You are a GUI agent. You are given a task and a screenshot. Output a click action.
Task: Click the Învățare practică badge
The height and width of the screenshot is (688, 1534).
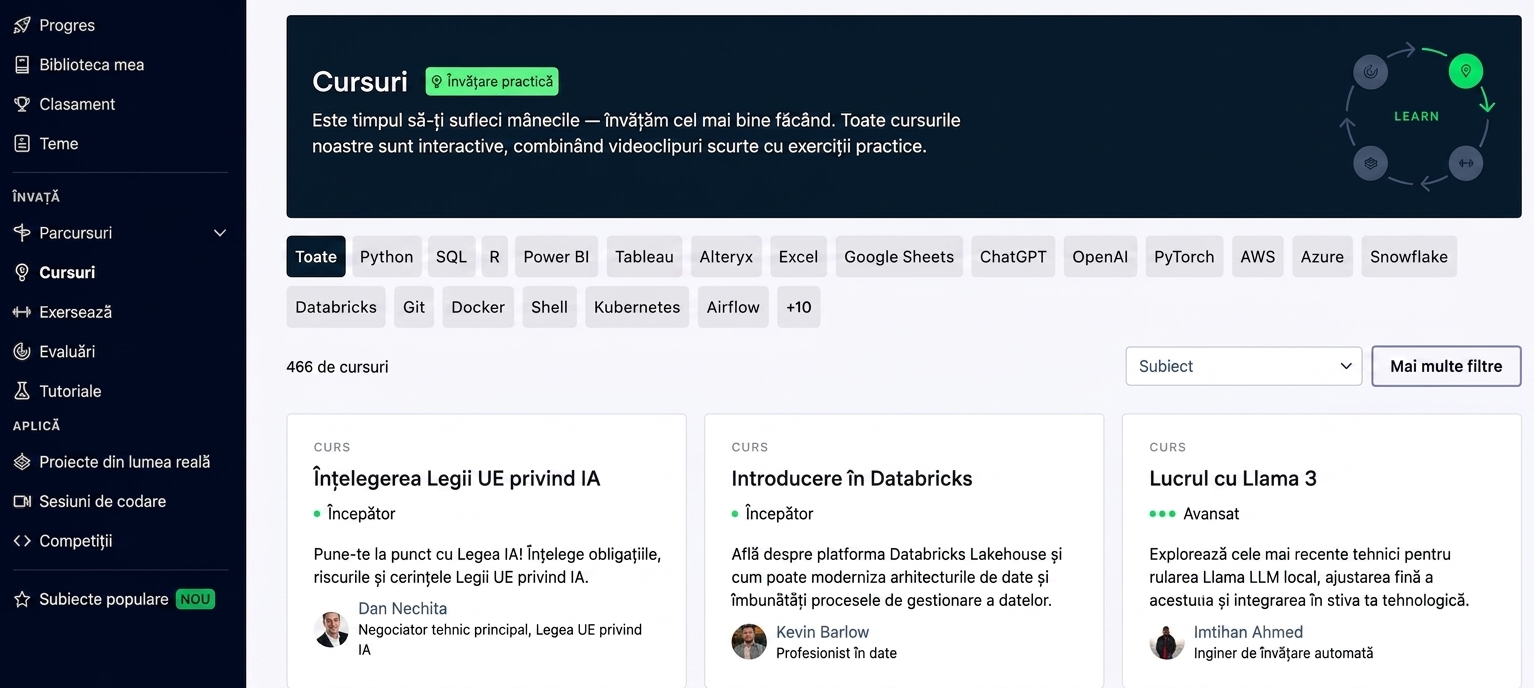tap(492, 81)
